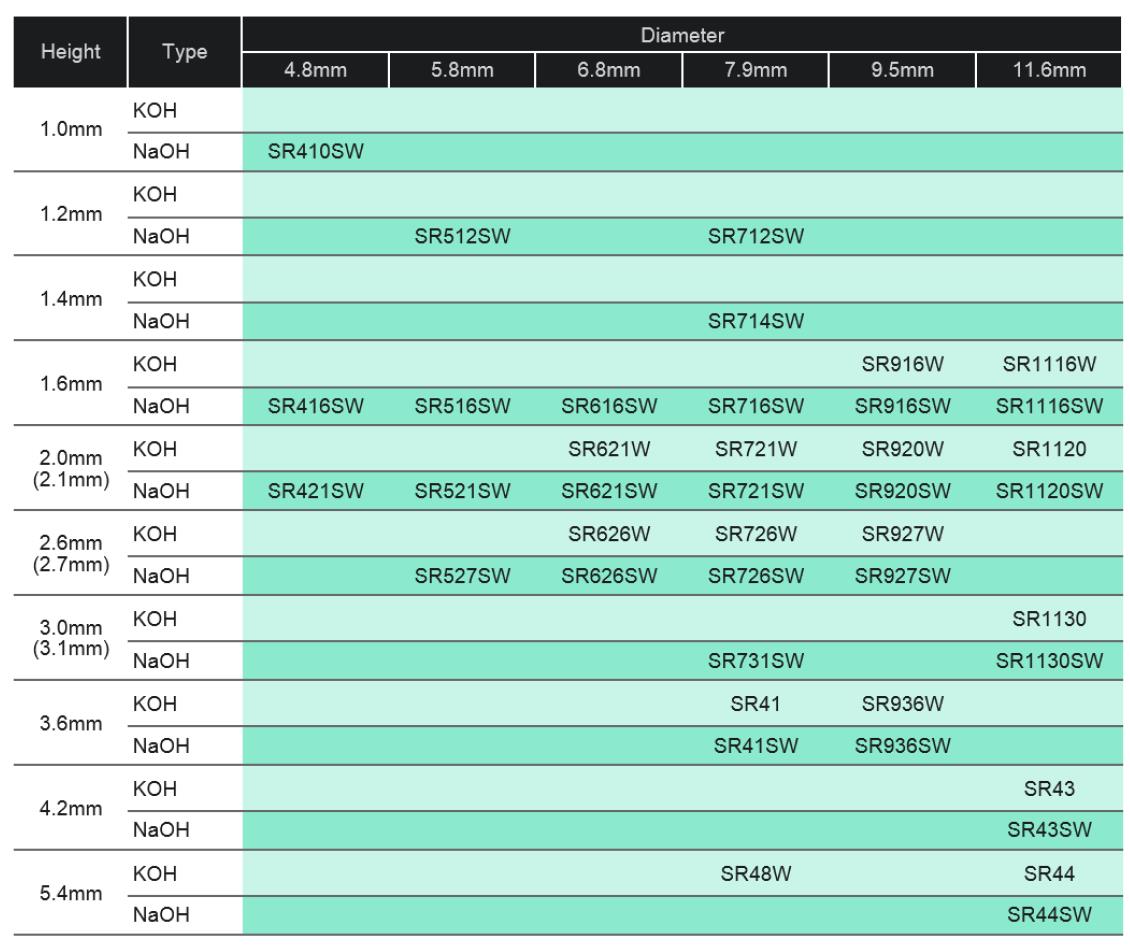Select the SR936SW model cell
The width and height of the screenshot is (1130, 950).
[x=902, y=745]
